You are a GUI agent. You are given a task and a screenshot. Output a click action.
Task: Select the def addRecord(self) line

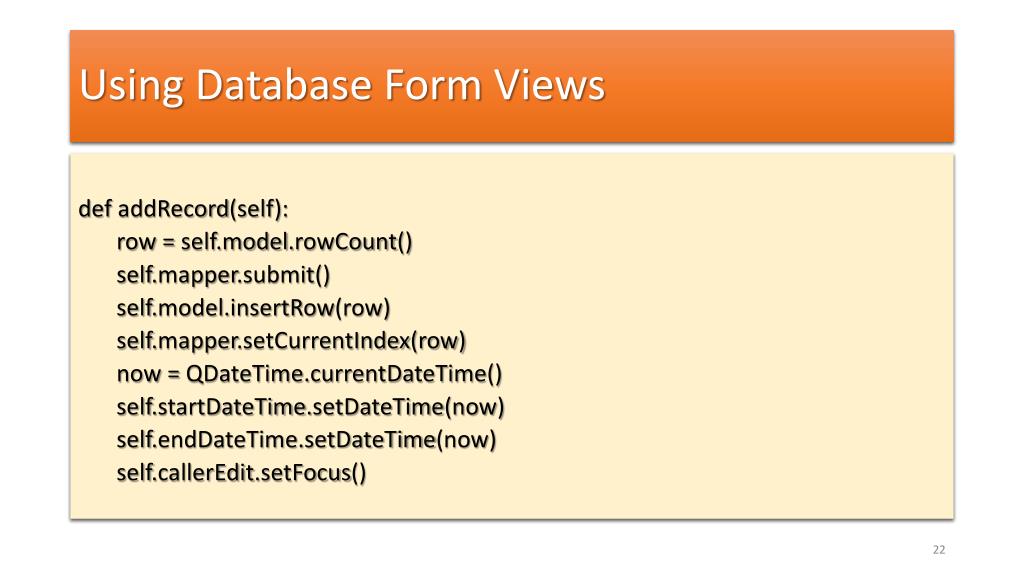pyautogui.click(x=184, y=209)
